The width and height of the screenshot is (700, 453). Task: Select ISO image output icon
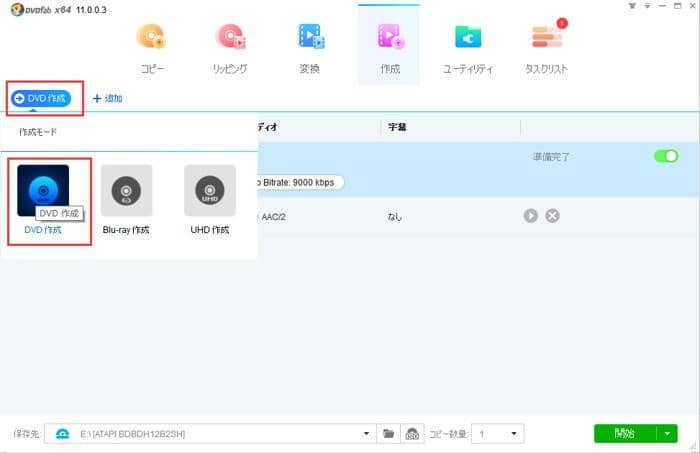pyautogui.click(x=412, y=433)
